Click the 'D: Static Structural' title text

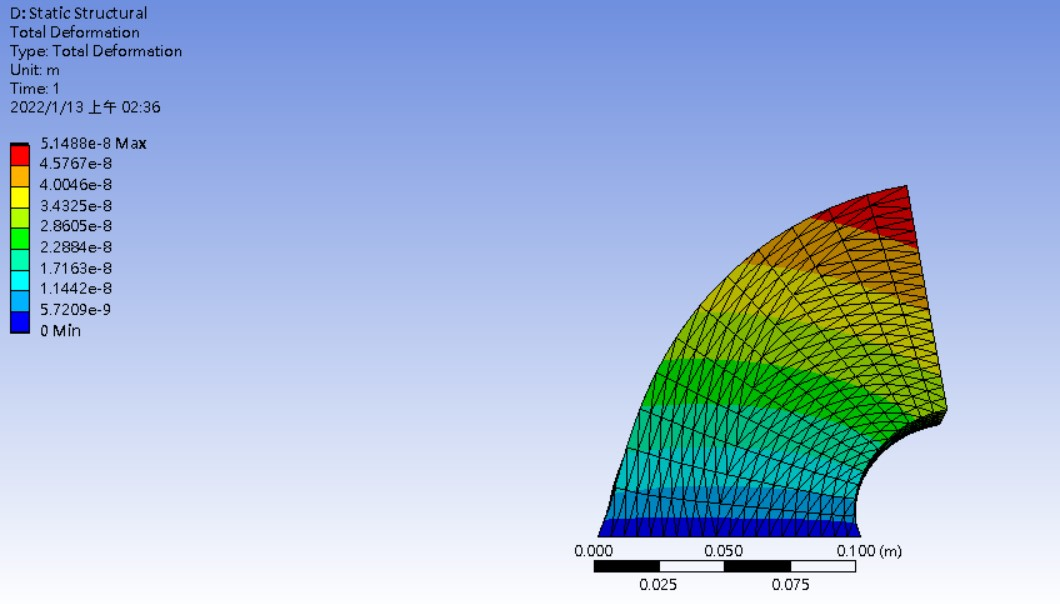pos(78,14)
